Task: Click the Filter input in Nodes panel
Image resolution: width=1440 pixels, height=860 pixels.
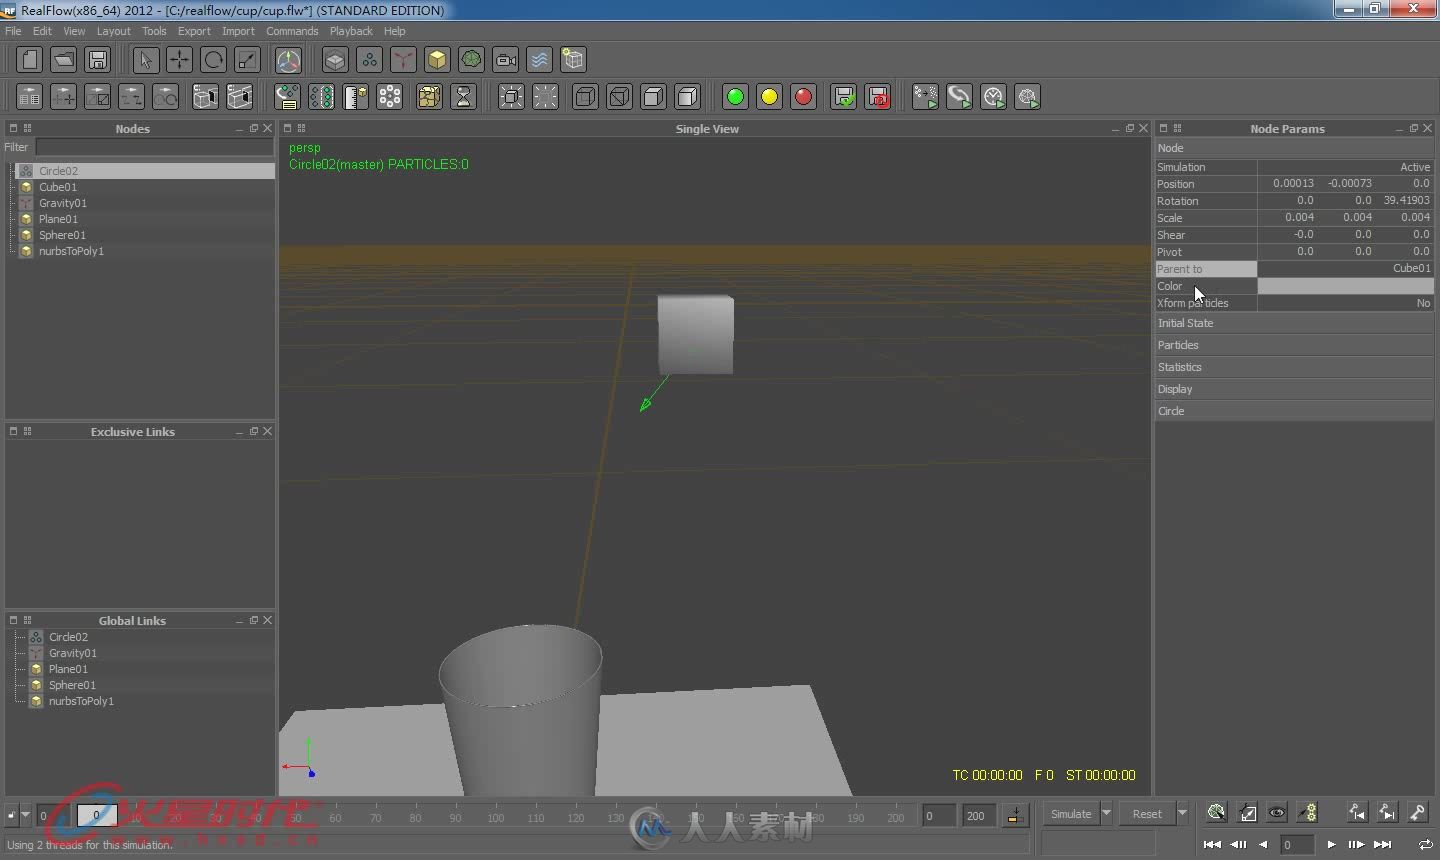Action: pyautogui.click(x=154, y=147)
